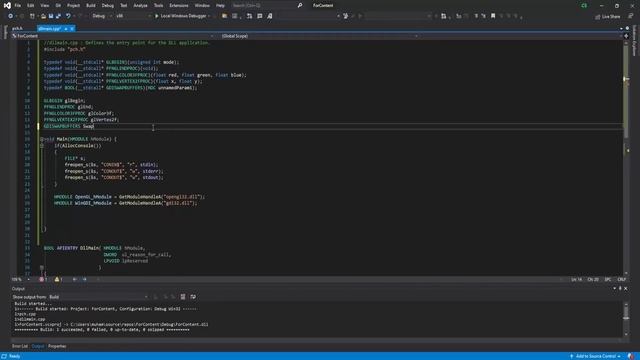Collapse the if(AllocConsole()) block
The width and height of the screenshot is (640, 360).
tap(42, 146)
